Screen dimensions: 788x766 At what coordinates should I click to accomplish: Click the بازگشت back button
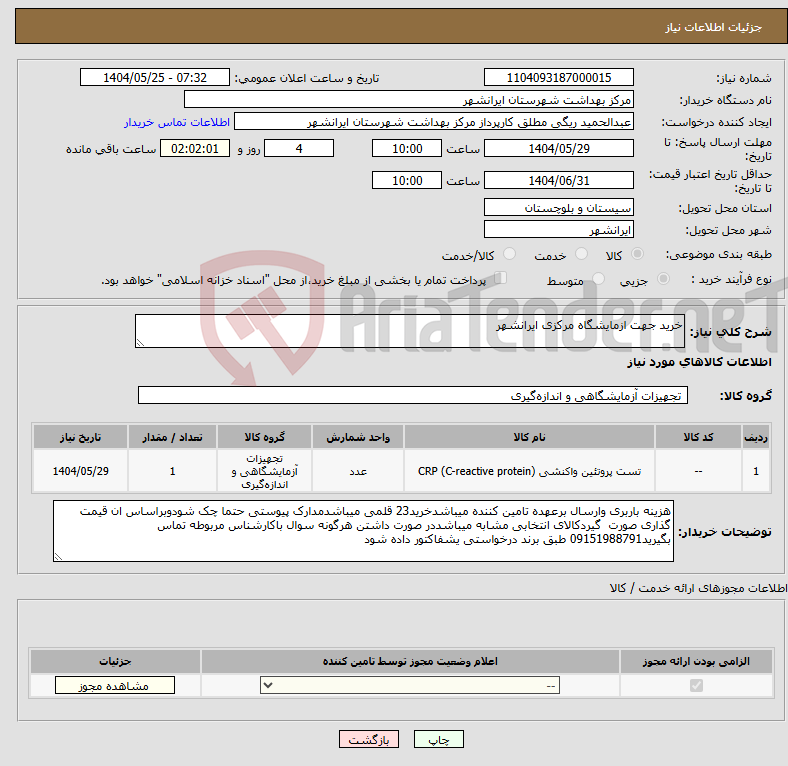click(x=369, y=739)
